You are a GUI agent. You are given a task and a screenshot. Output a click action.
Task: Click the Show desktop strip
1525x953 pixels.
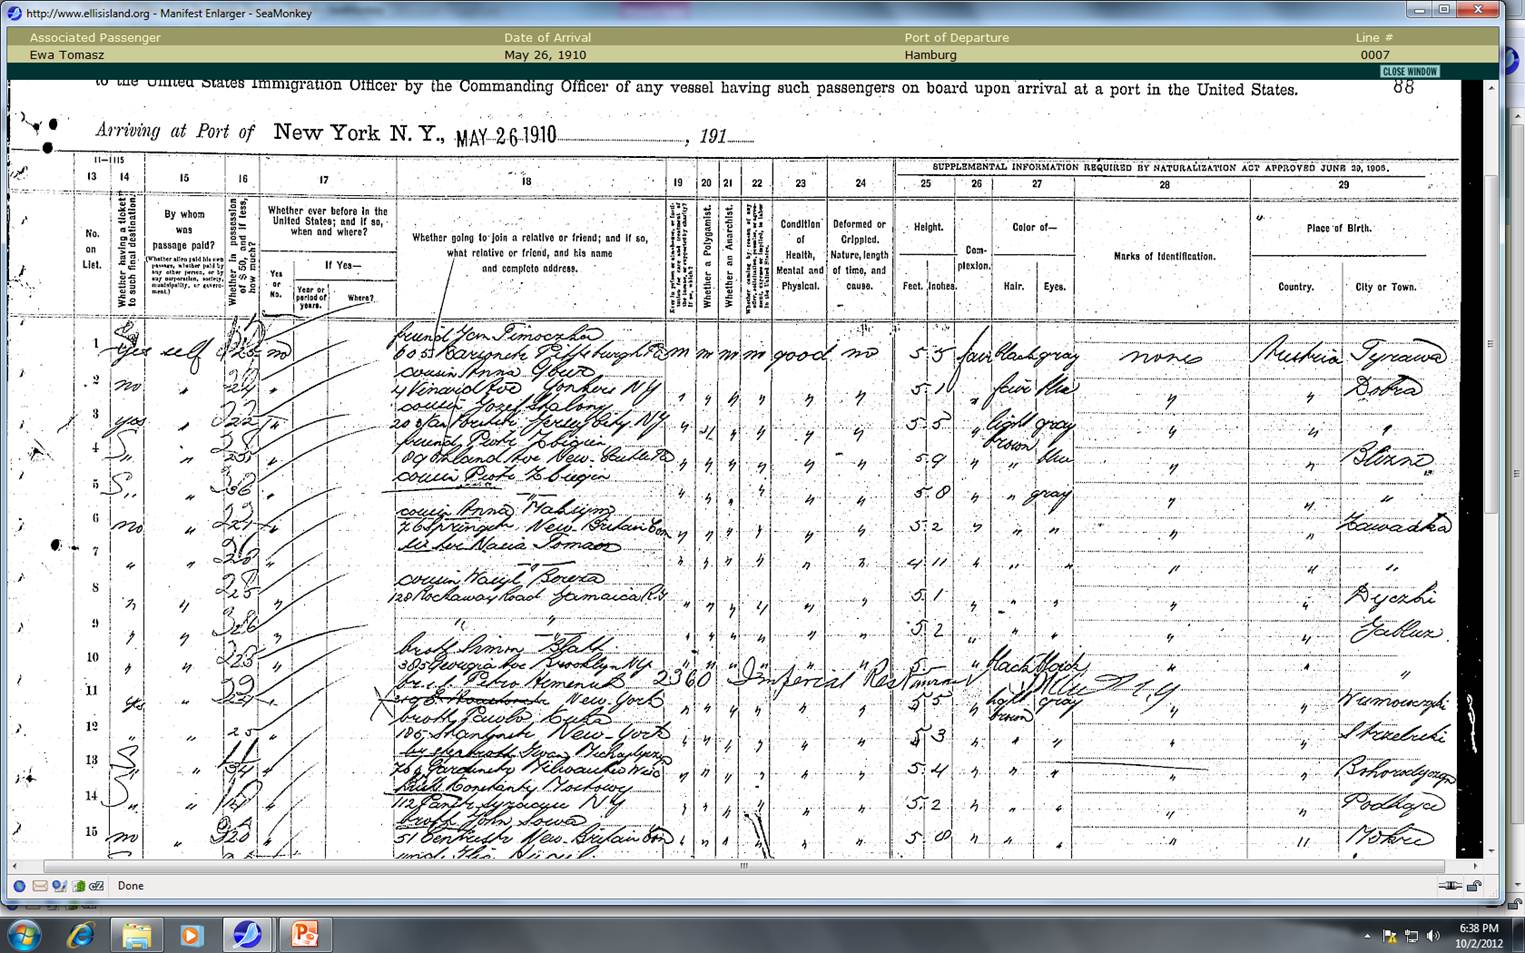click(x=1517, y=936)
